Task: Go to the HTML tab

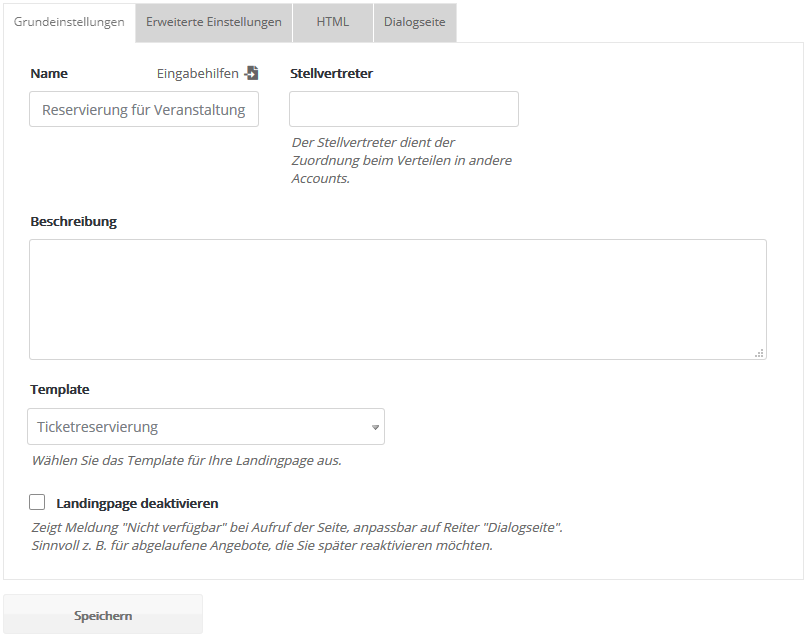Action: point(333,22)
